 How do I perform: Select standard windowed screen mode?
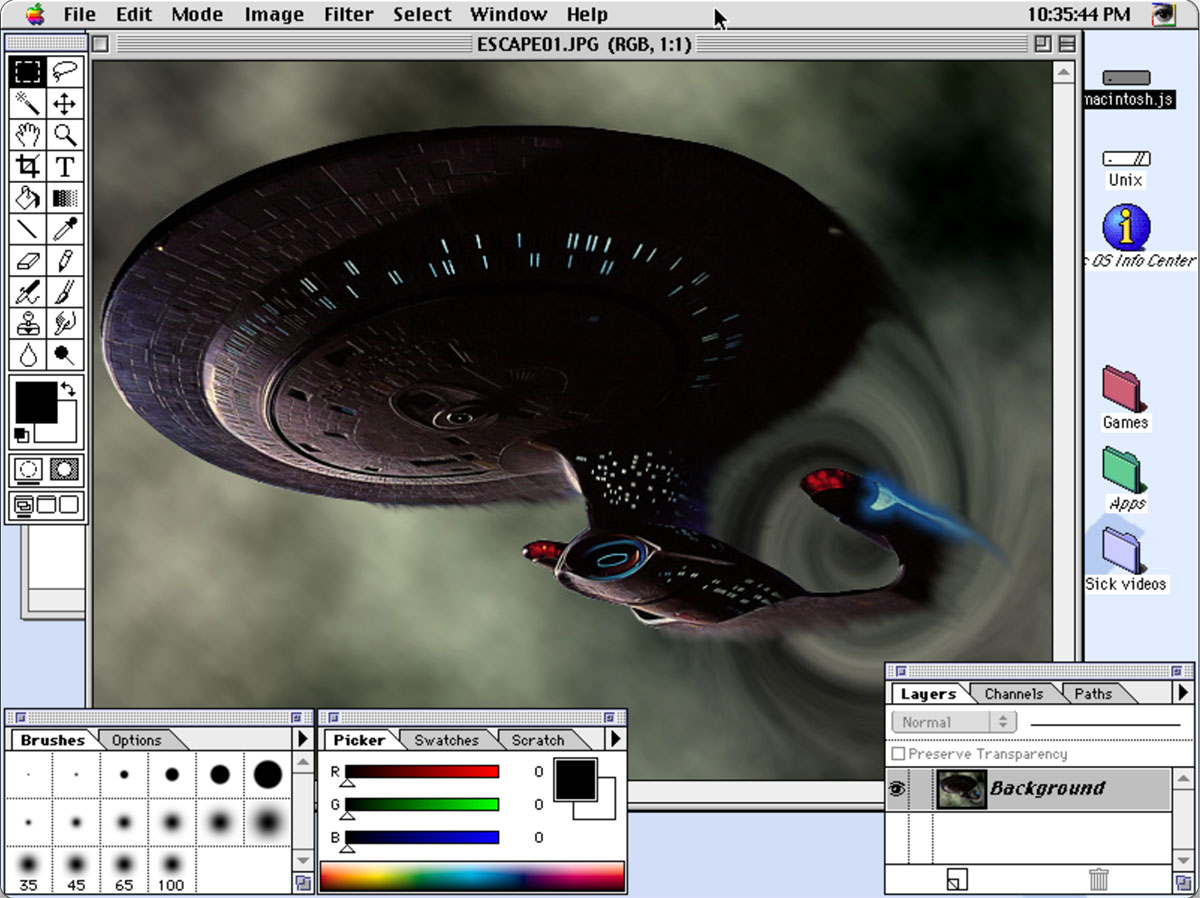pyautogui.click(x=24, y=505)
